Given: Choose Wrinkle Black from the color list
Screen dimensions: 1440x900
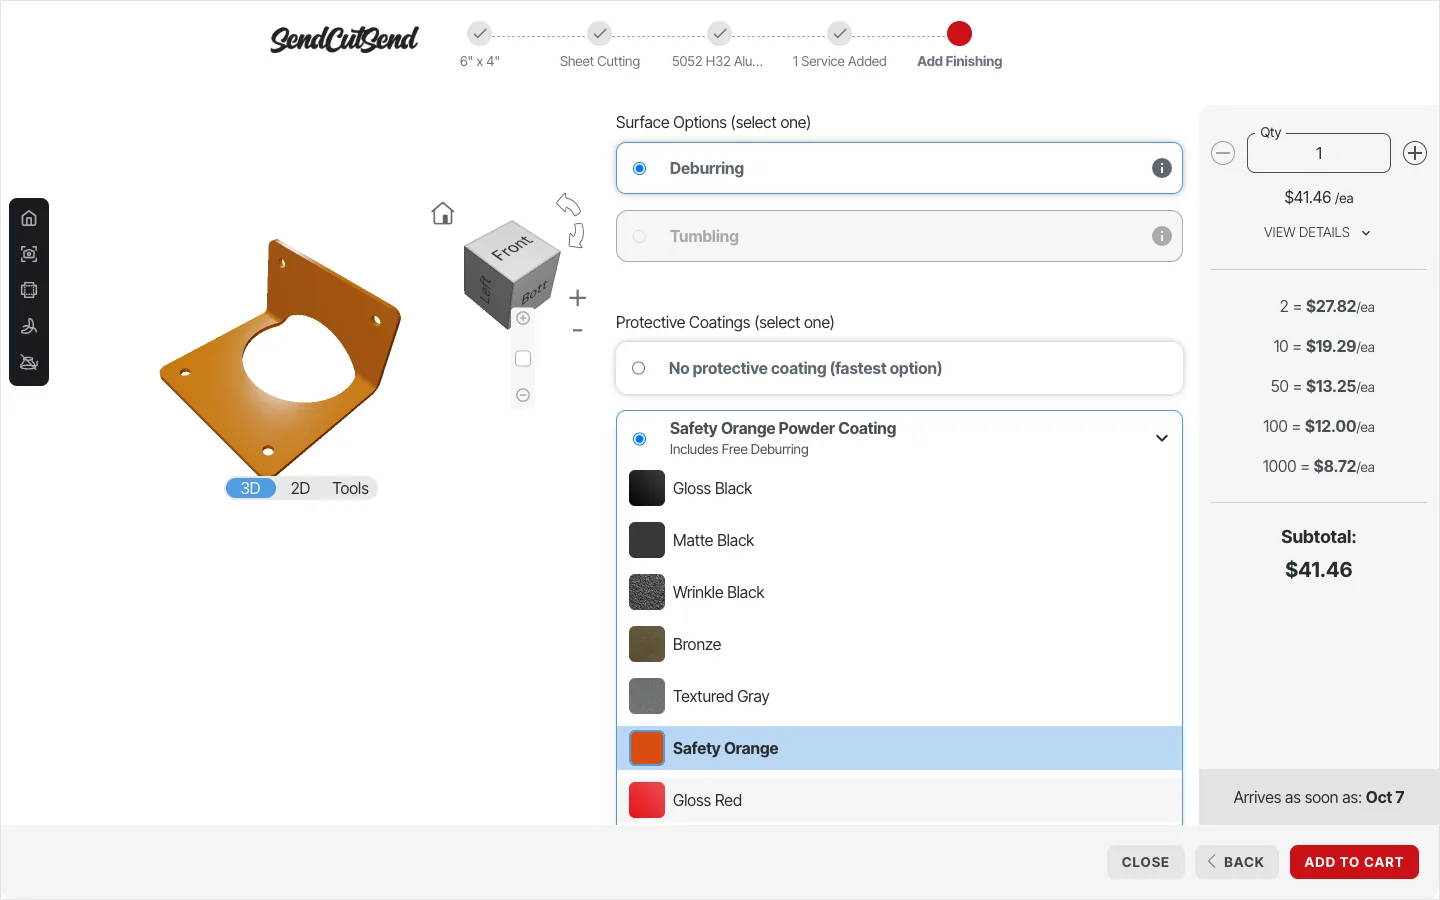Looking at the screenshot, I should [x=899, y=592].
